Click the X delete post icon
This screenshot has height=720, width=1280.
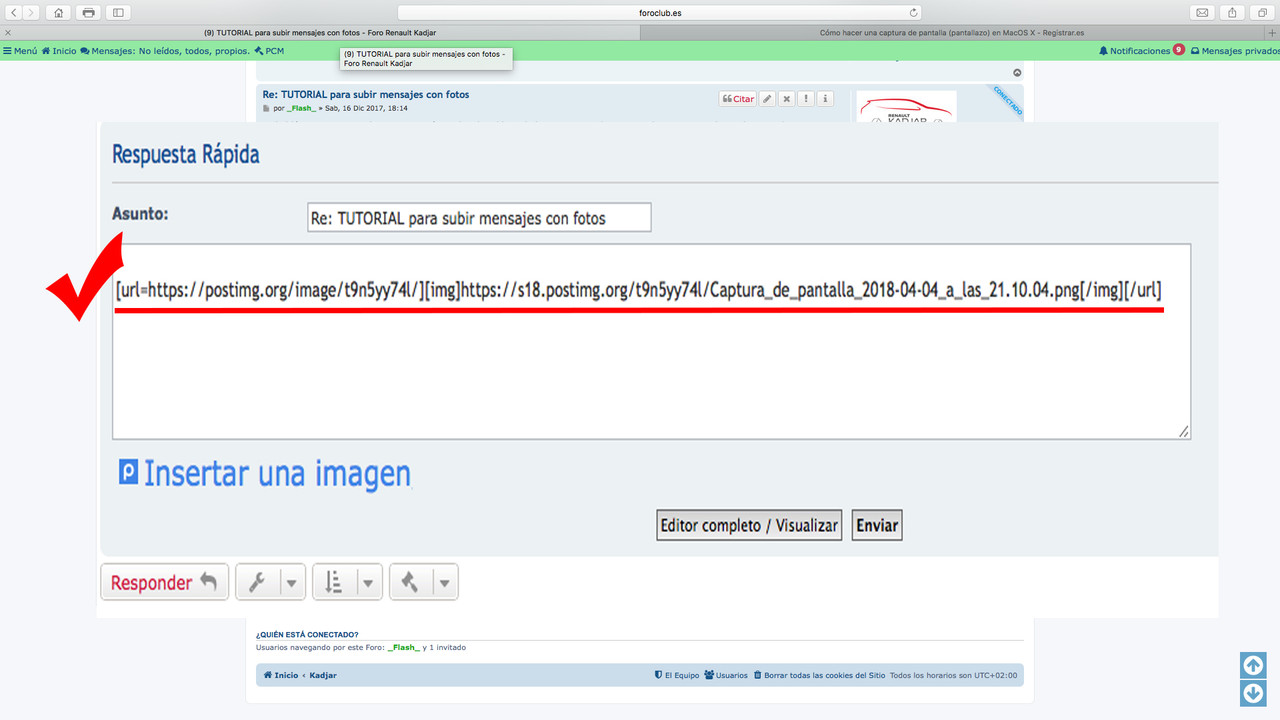tap(787, 99)
